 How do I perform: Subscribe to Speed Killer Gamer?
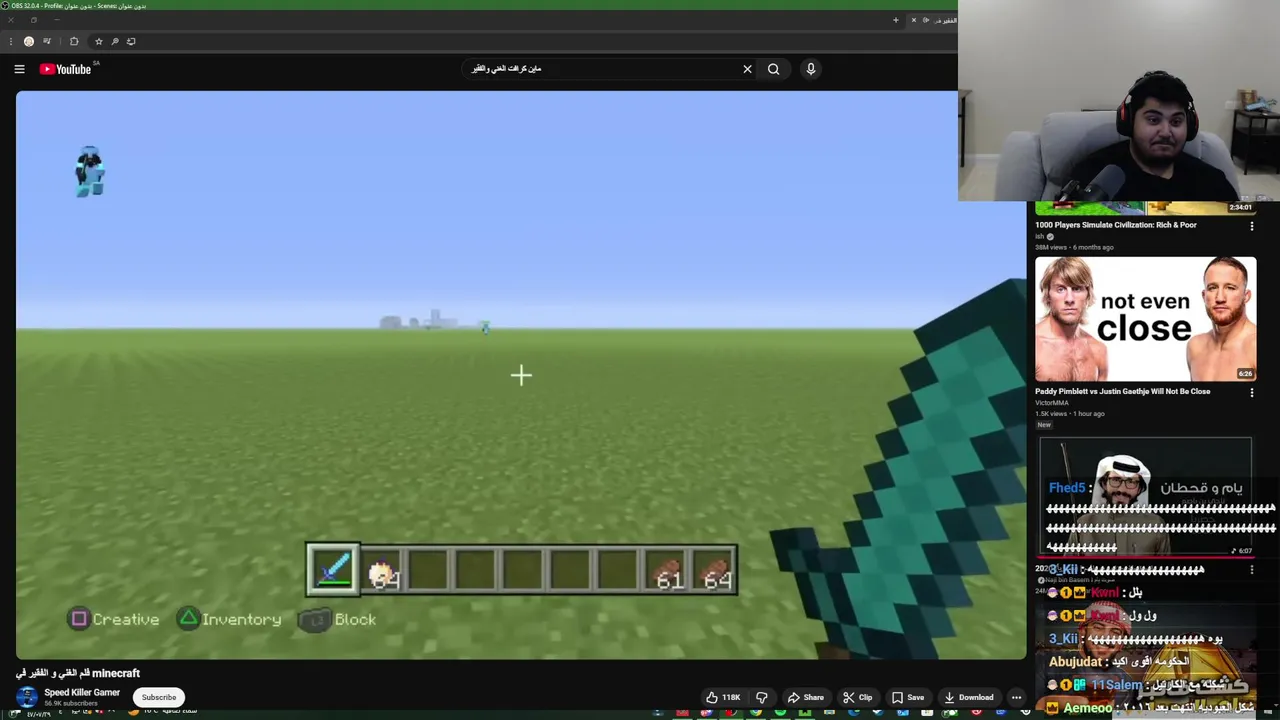tap(158, 697)
